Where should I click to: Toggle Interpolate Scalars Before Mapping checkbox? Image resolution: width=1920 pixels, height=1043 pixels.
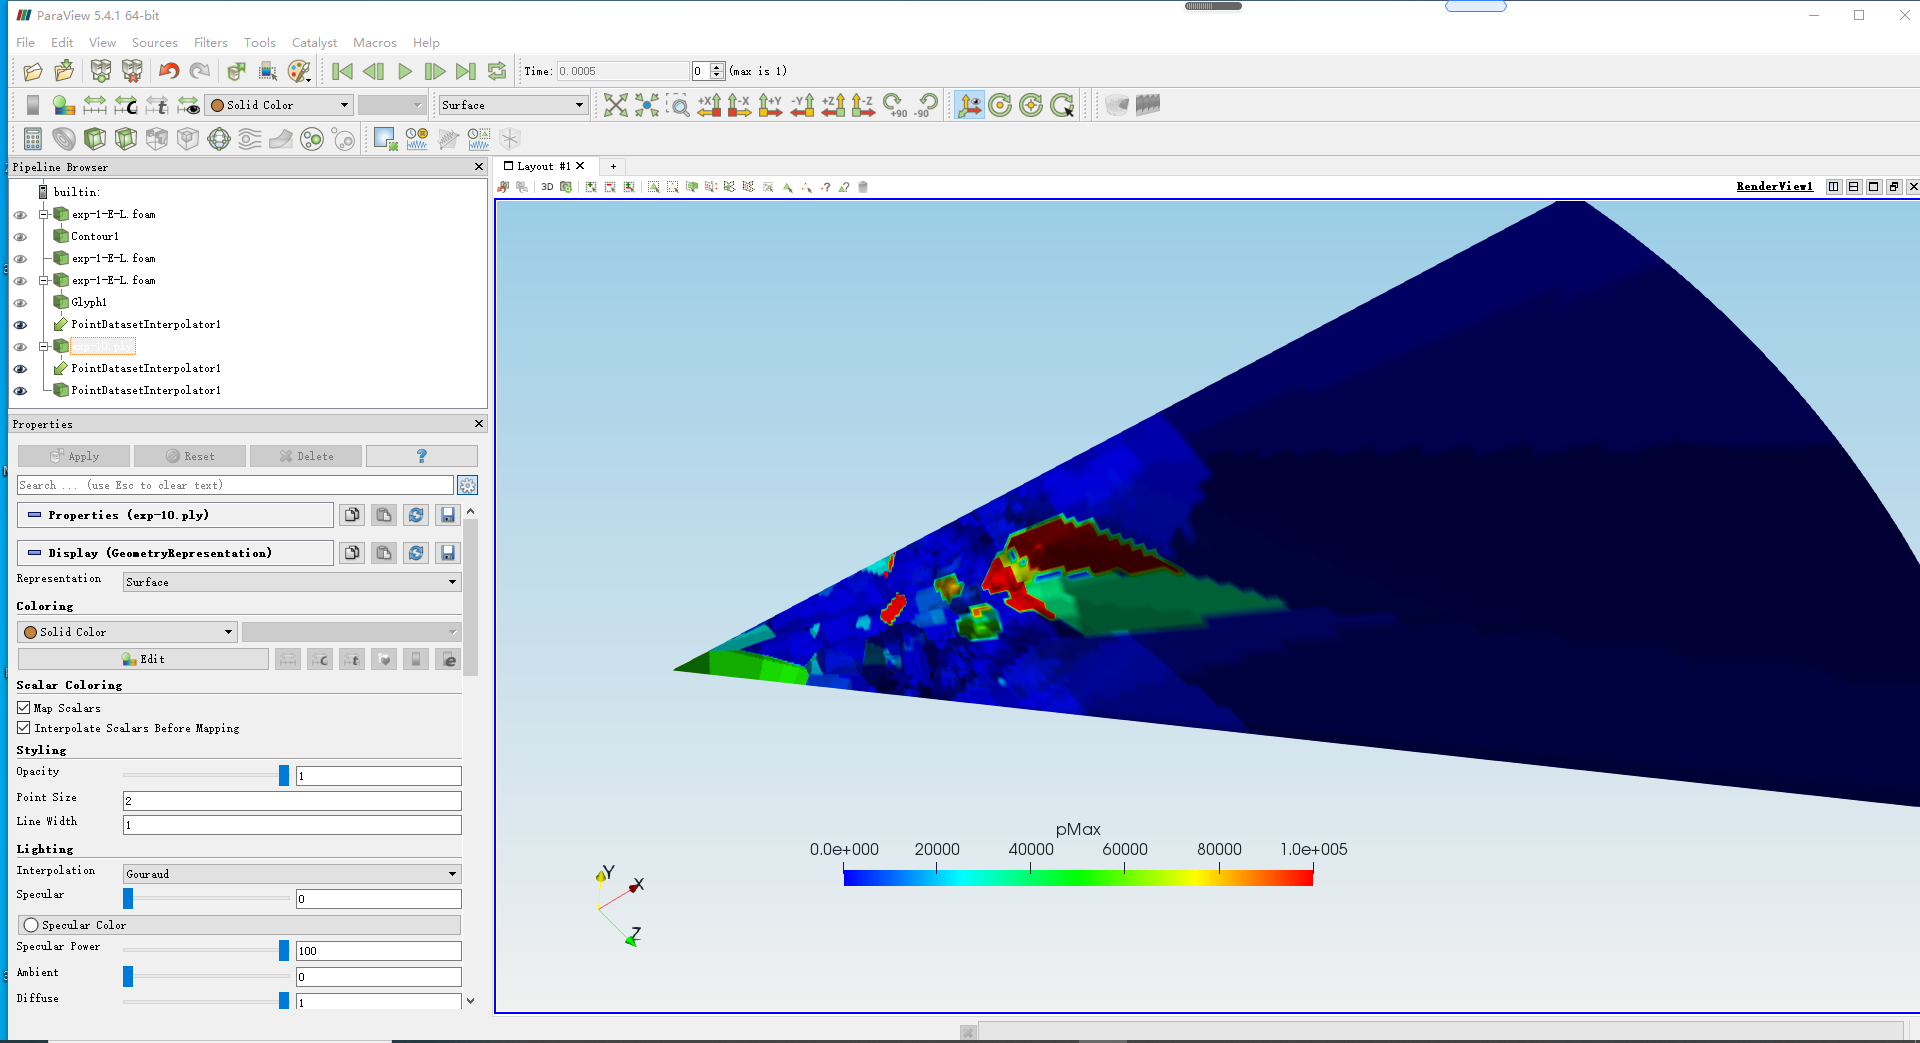click(24, 728)
